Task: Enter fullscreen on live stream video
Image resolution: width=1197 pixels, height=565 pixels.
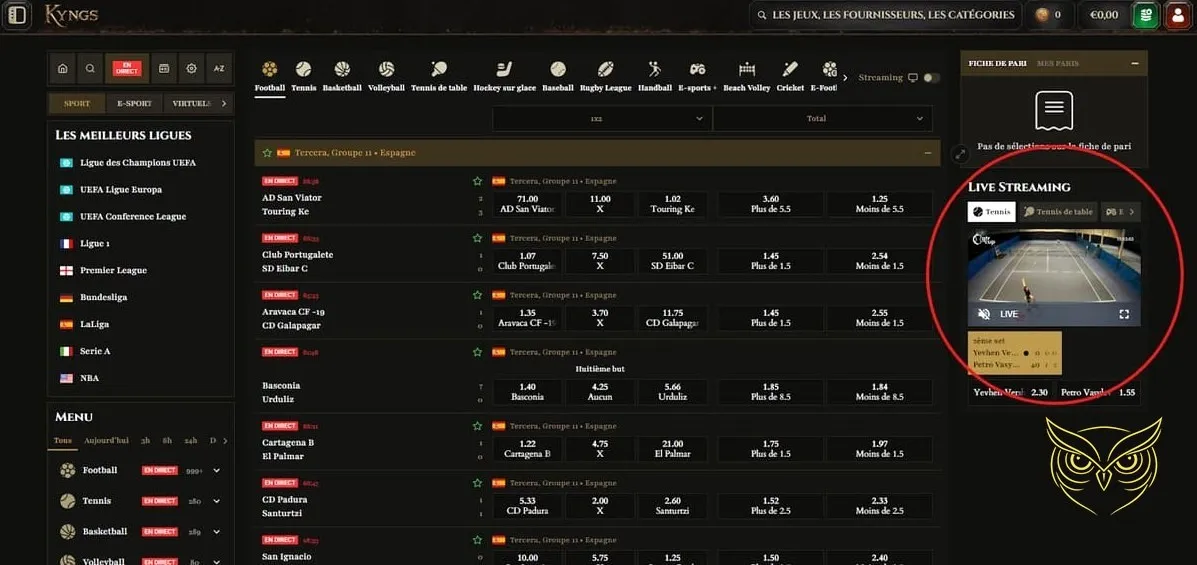Action: pyautogui.click(x=1124, y=314)
